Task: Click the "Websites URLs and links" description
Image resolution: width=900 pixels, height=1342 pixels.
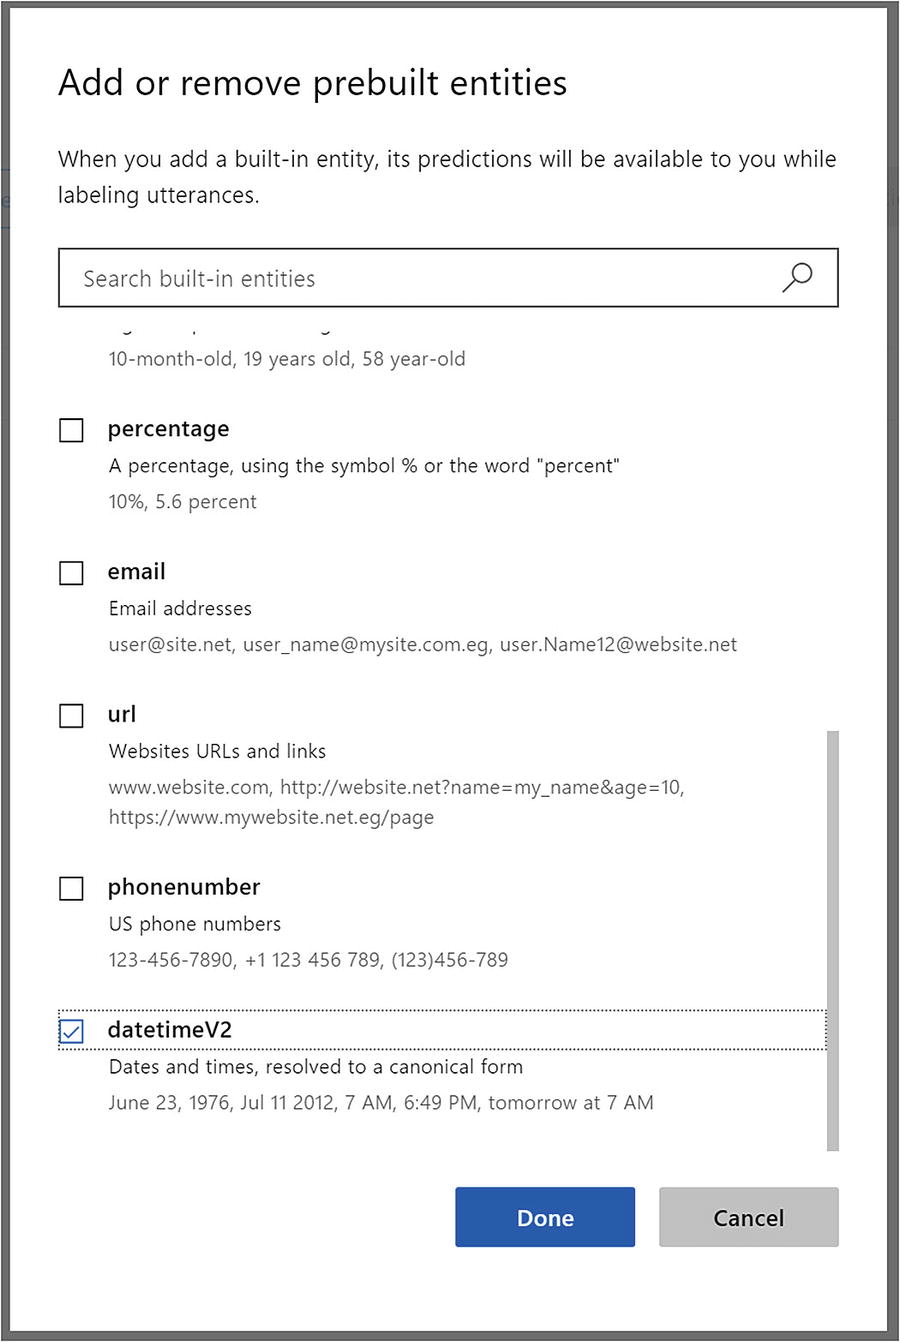Action: pos(217,751)
